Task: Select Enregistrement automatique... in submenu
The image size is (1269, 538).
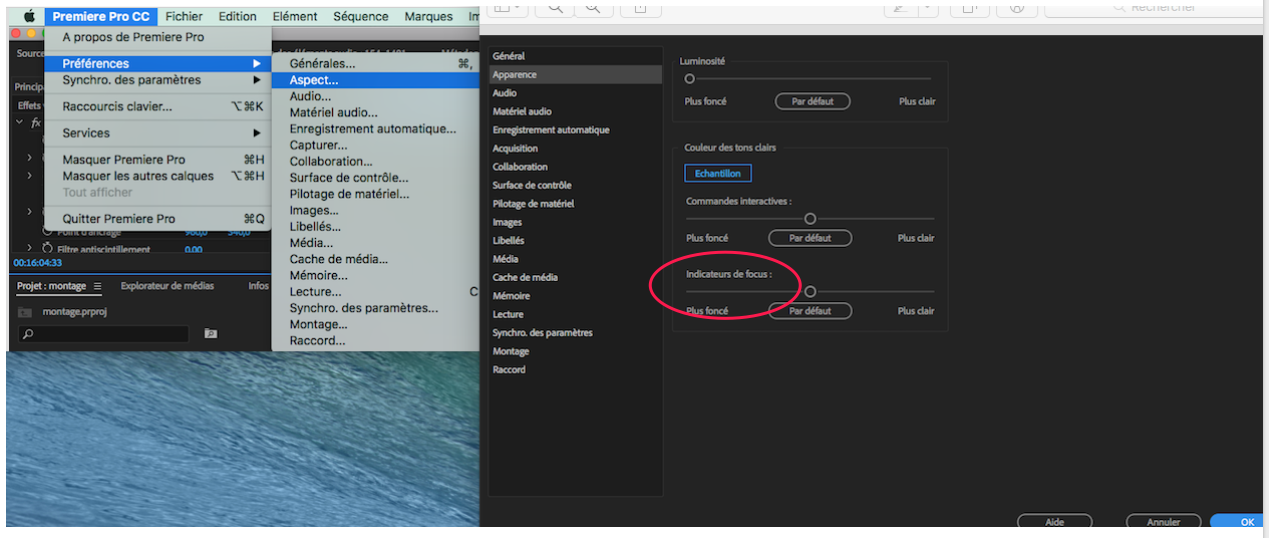Action: 376,128
